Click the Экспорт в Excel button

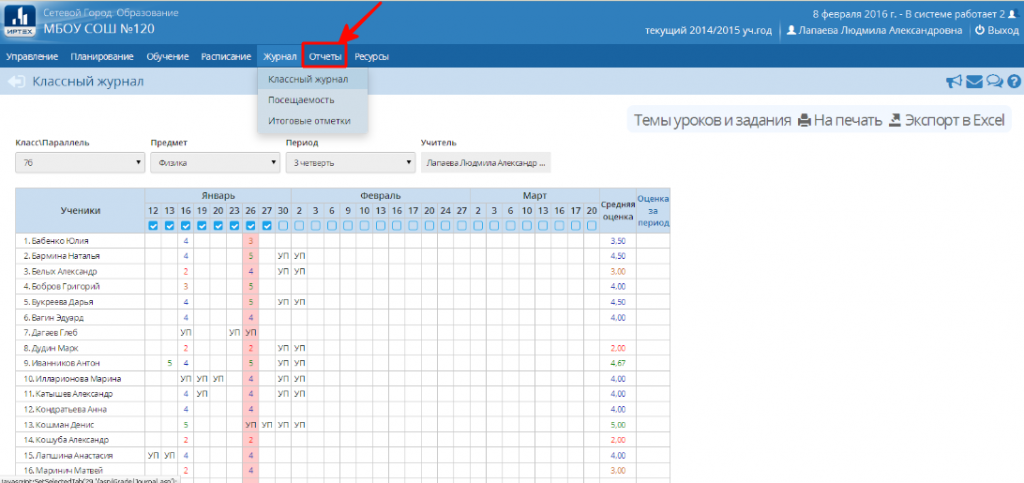point(946,121)
